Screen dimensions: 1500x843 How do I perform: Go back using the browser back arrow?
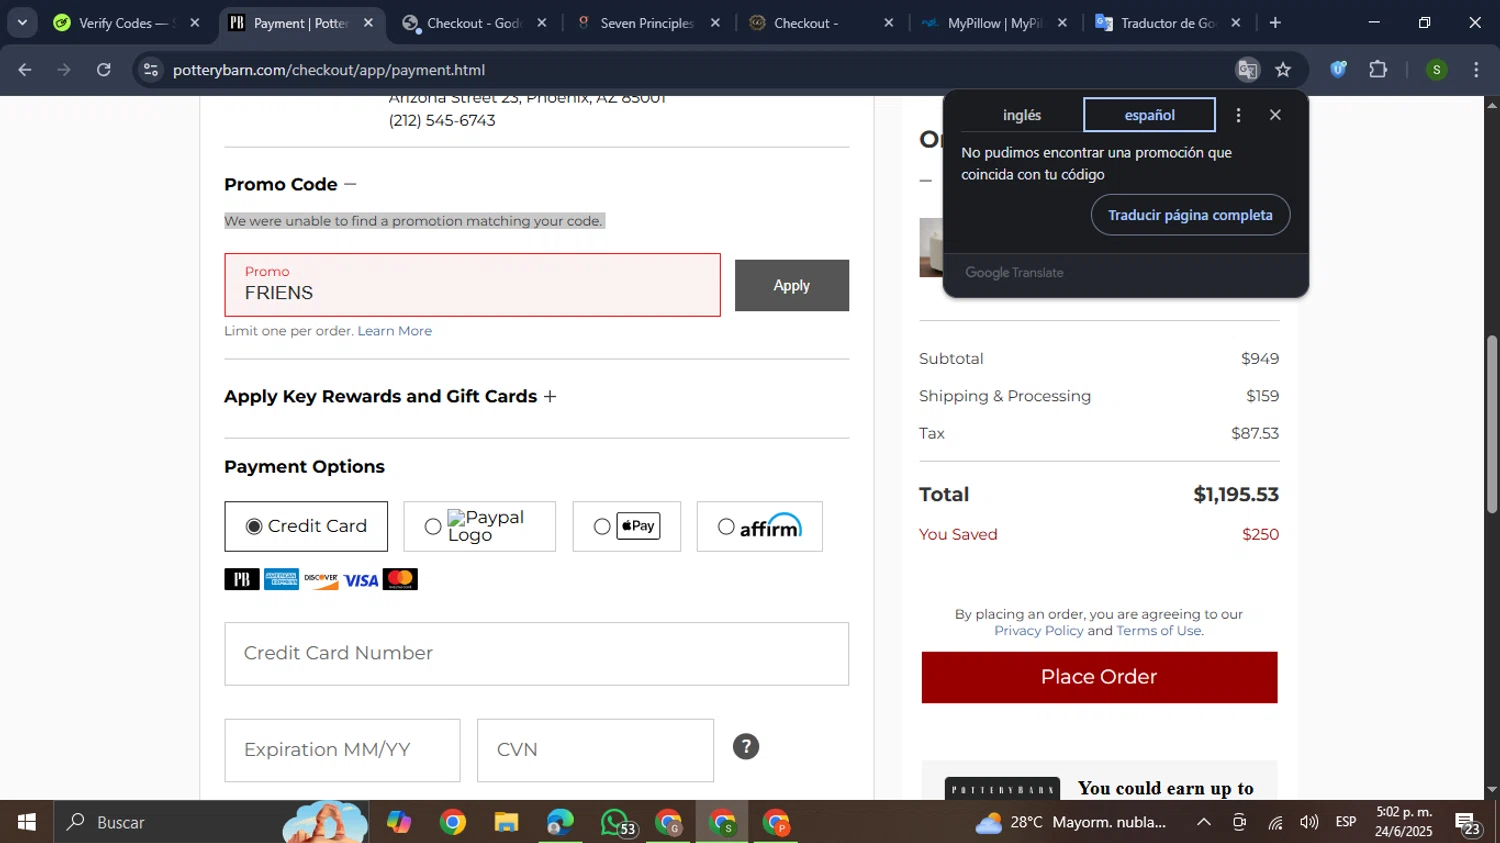(x=25, y=70)
